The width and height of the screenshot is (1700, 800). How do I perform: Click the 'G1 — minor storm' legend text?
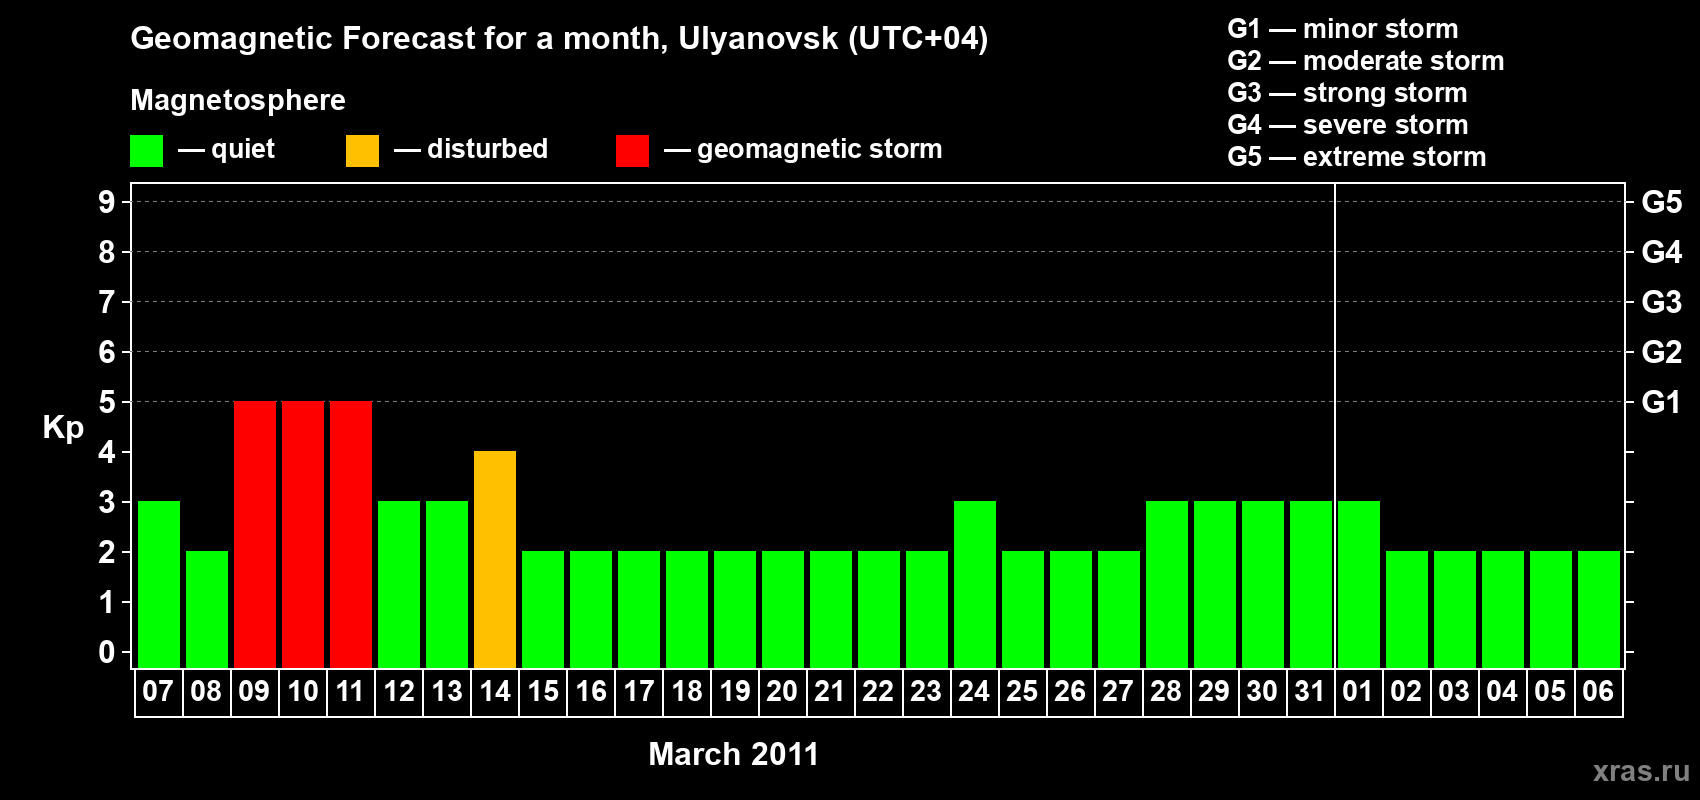pyautogui.click(x=1343, y=29)
